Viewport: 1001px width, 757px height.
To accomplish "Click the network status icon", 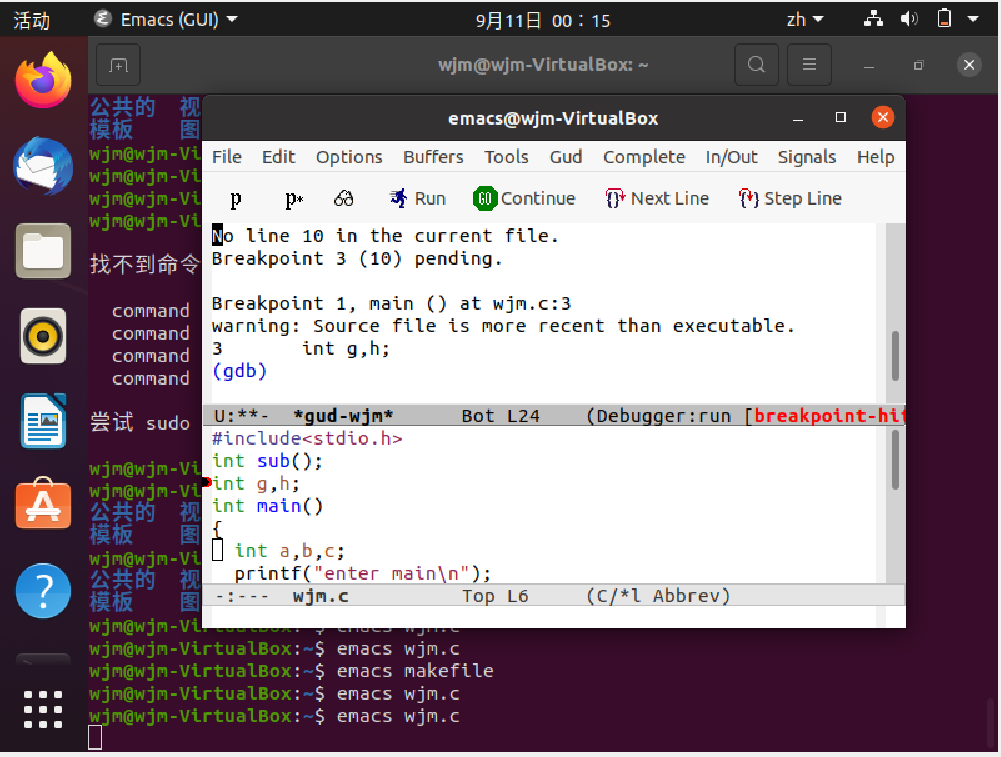I will point(873,19).
